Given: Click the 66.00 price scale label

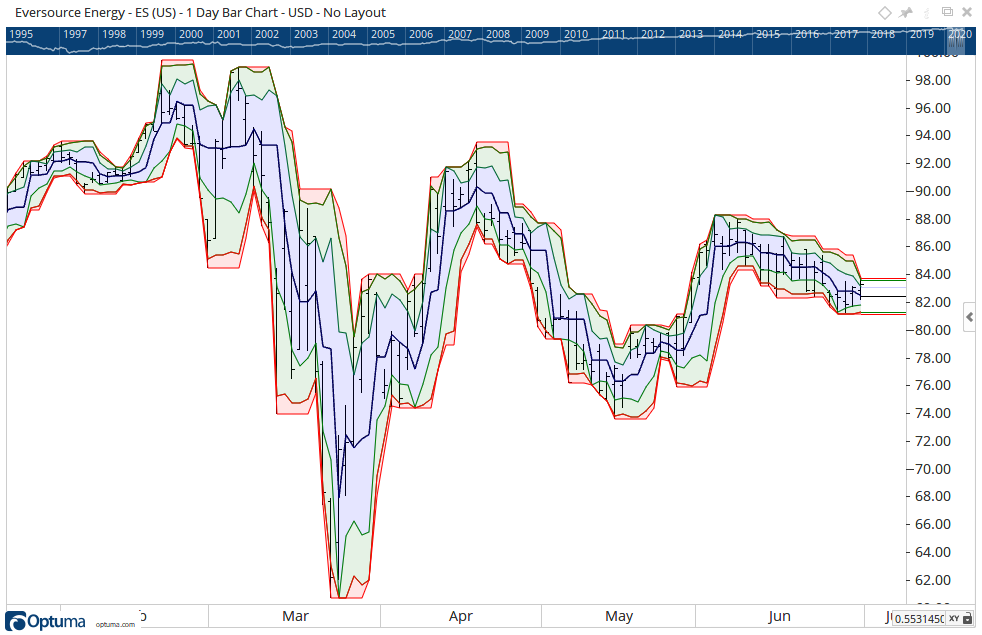Looking at the screenshot, I should (933, 524).
